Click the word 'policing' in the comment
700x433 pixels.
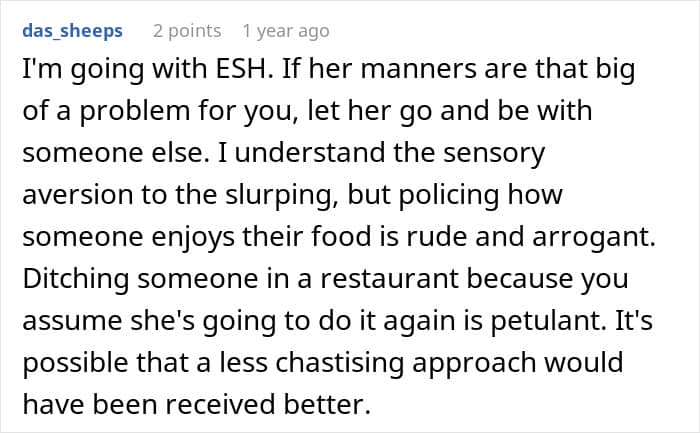(448, 196)
